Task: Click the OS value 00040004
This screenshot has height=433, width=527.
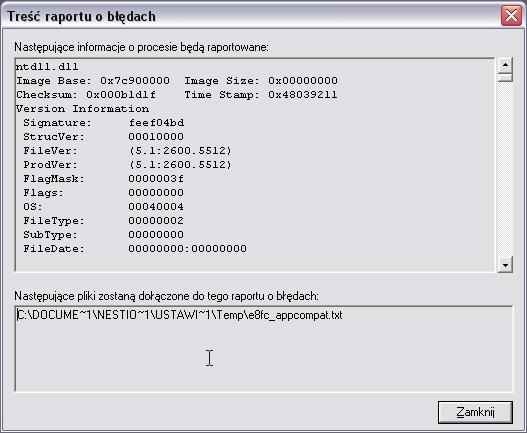Action: (x=156, y=207)
